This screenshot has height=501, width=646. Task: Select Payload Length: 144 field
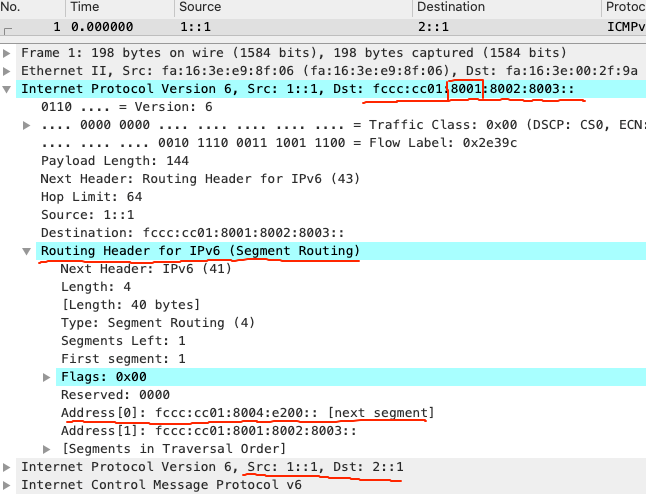tap(115, 161)
